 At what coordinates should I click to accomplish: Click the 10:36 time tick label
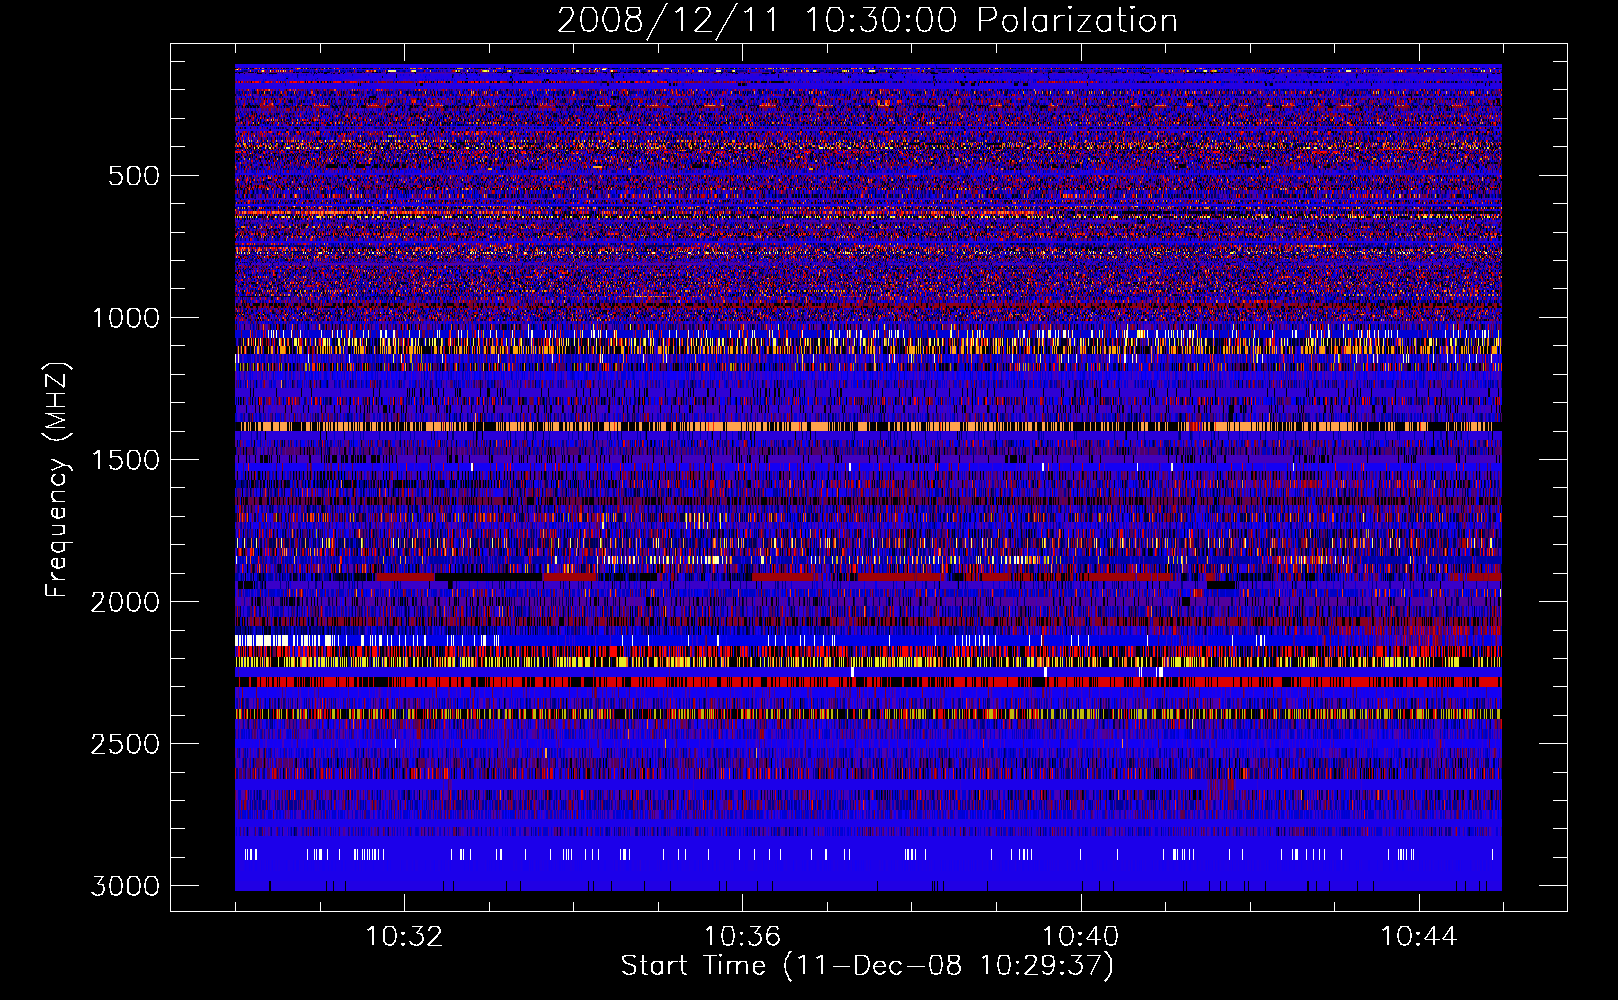(742, 937)
